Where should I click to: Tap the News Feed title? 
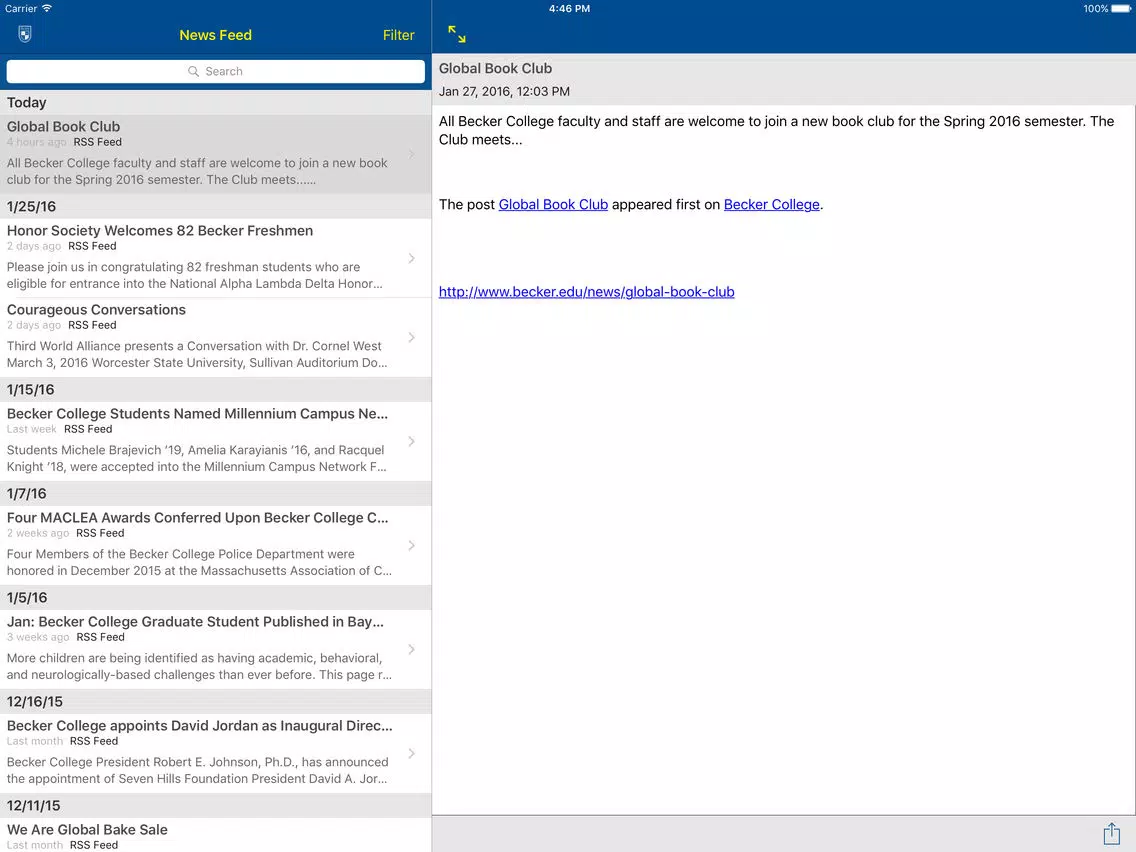click(215, 35)
